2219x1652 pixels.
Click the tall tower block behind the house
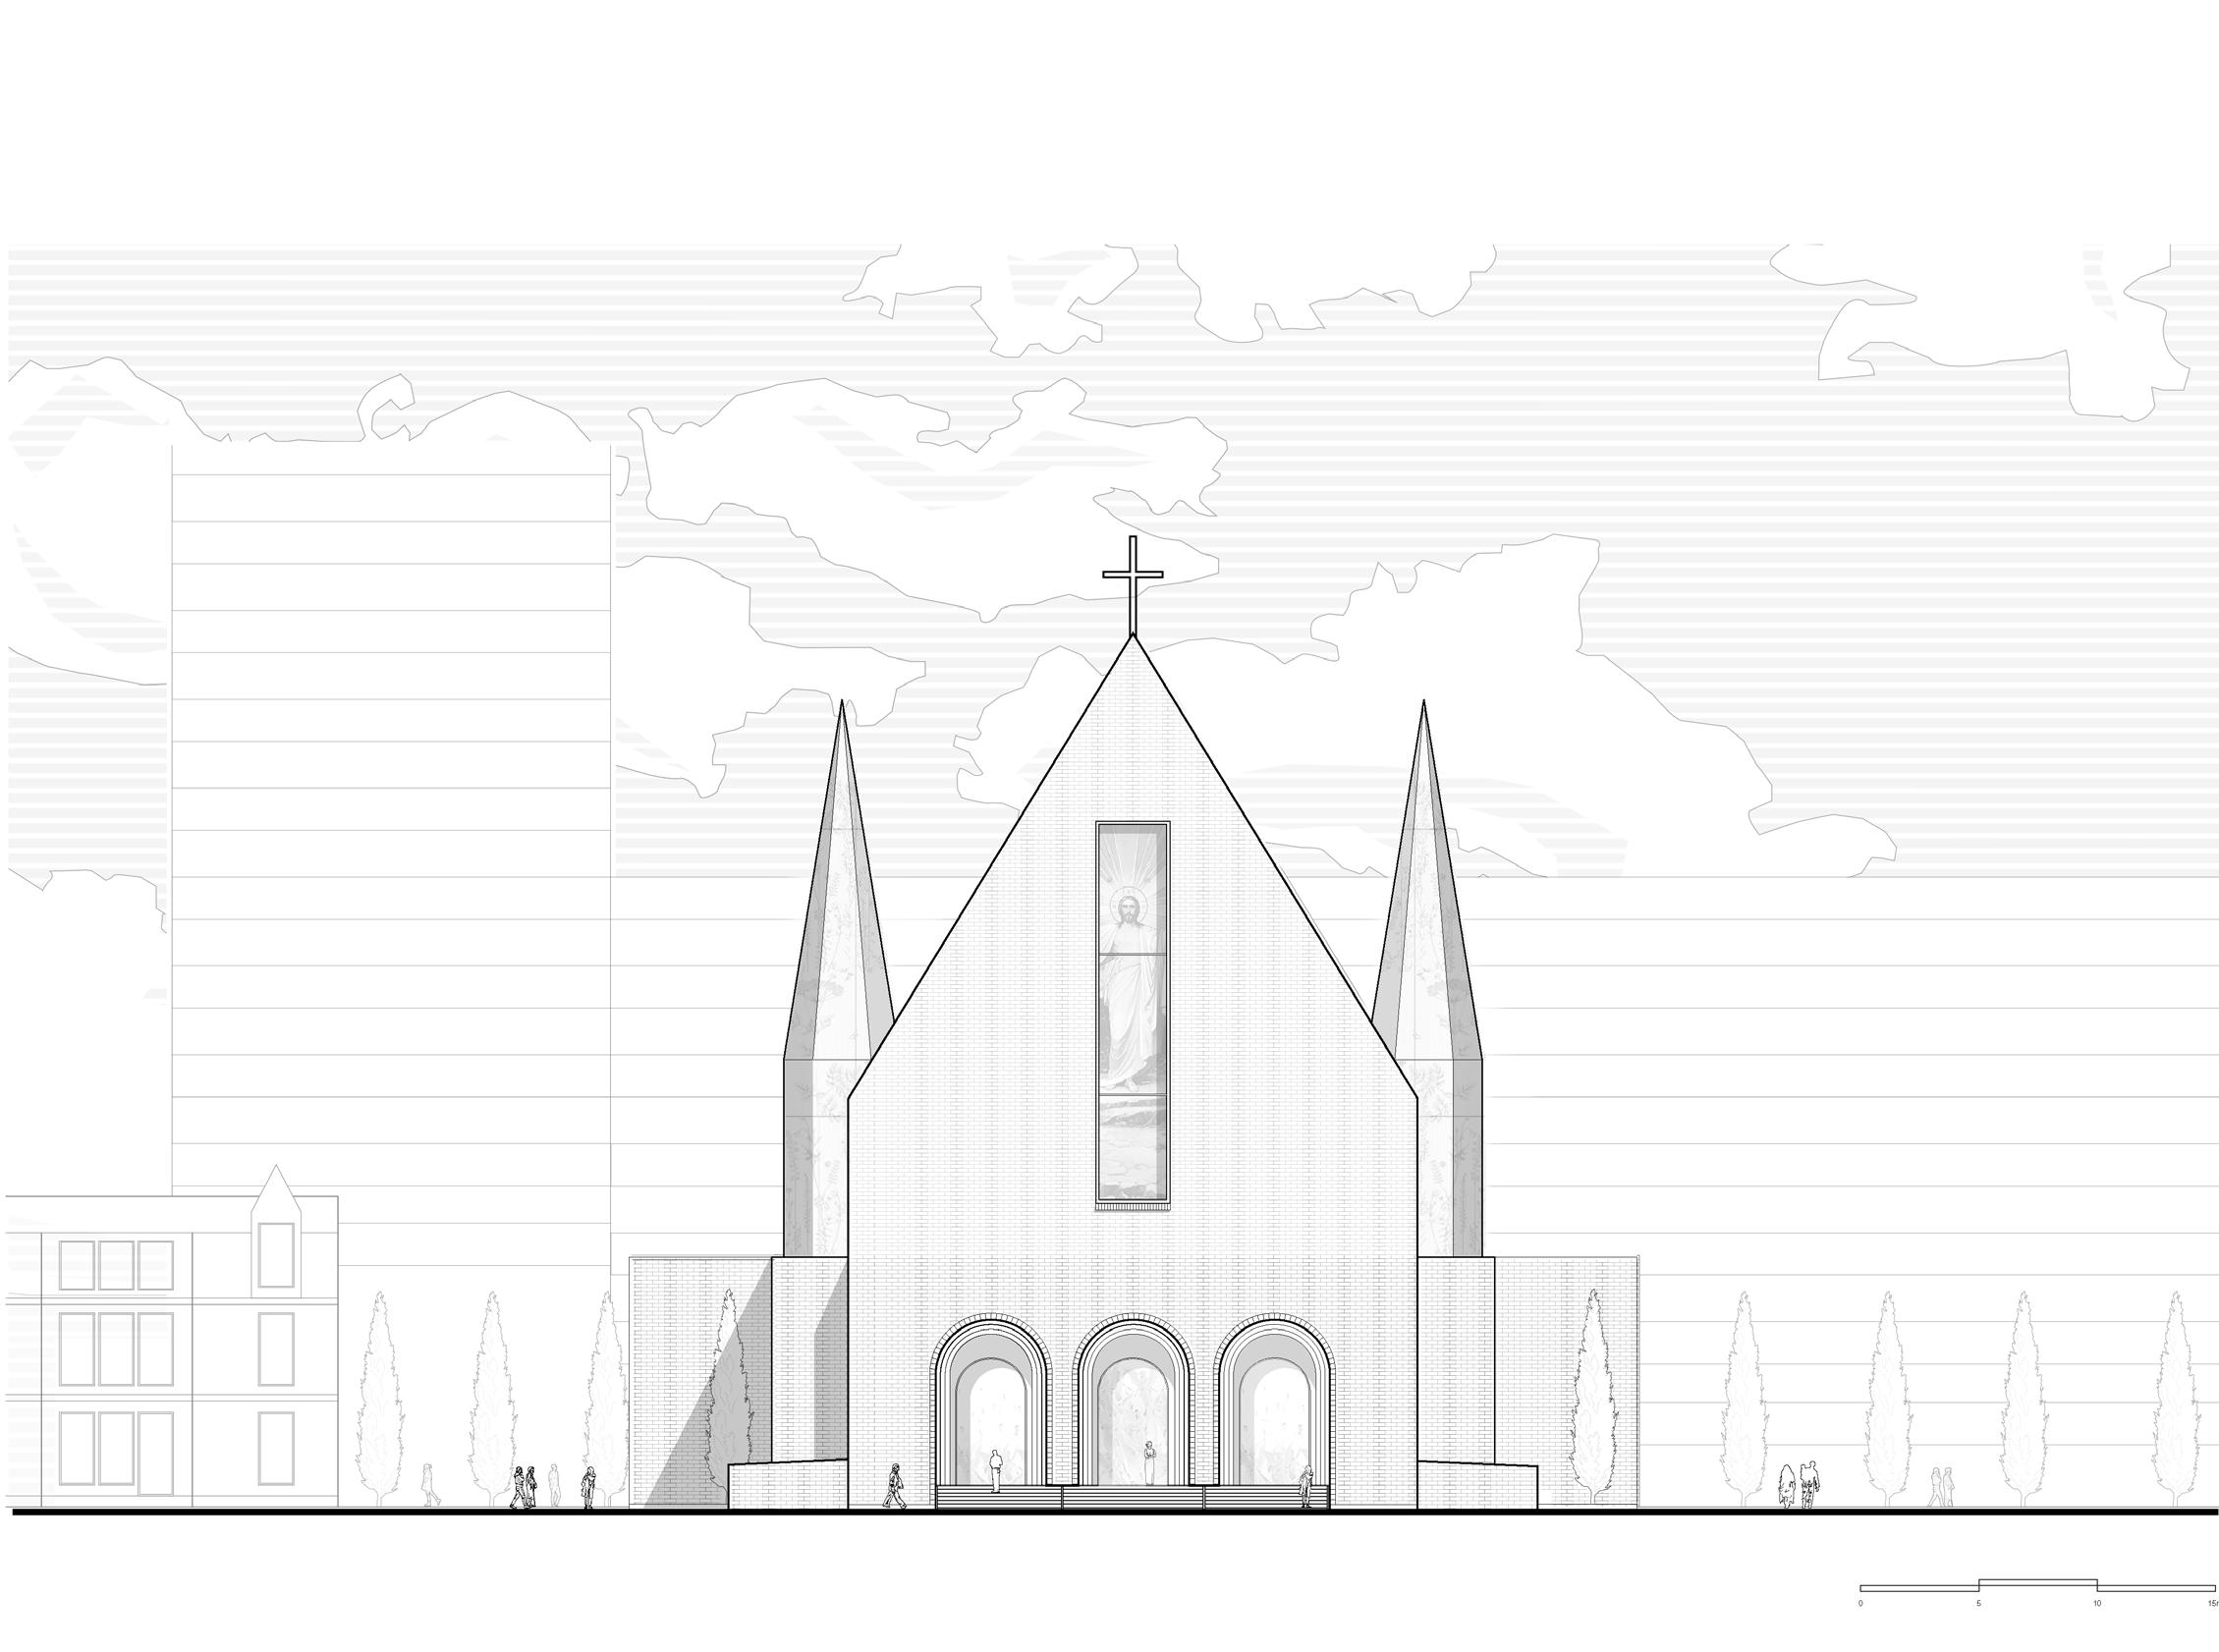pos(390,800)
